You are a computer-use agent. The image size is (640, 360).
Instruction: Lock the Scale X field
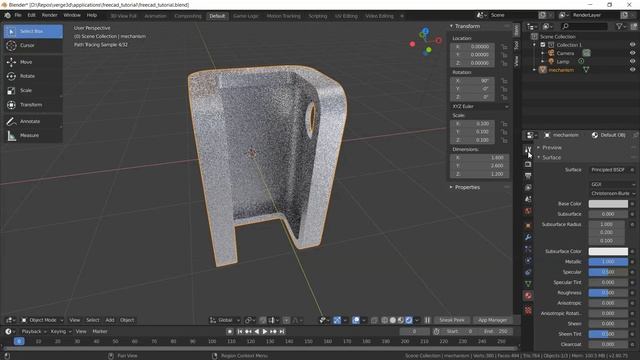click(x=504, y=124)
